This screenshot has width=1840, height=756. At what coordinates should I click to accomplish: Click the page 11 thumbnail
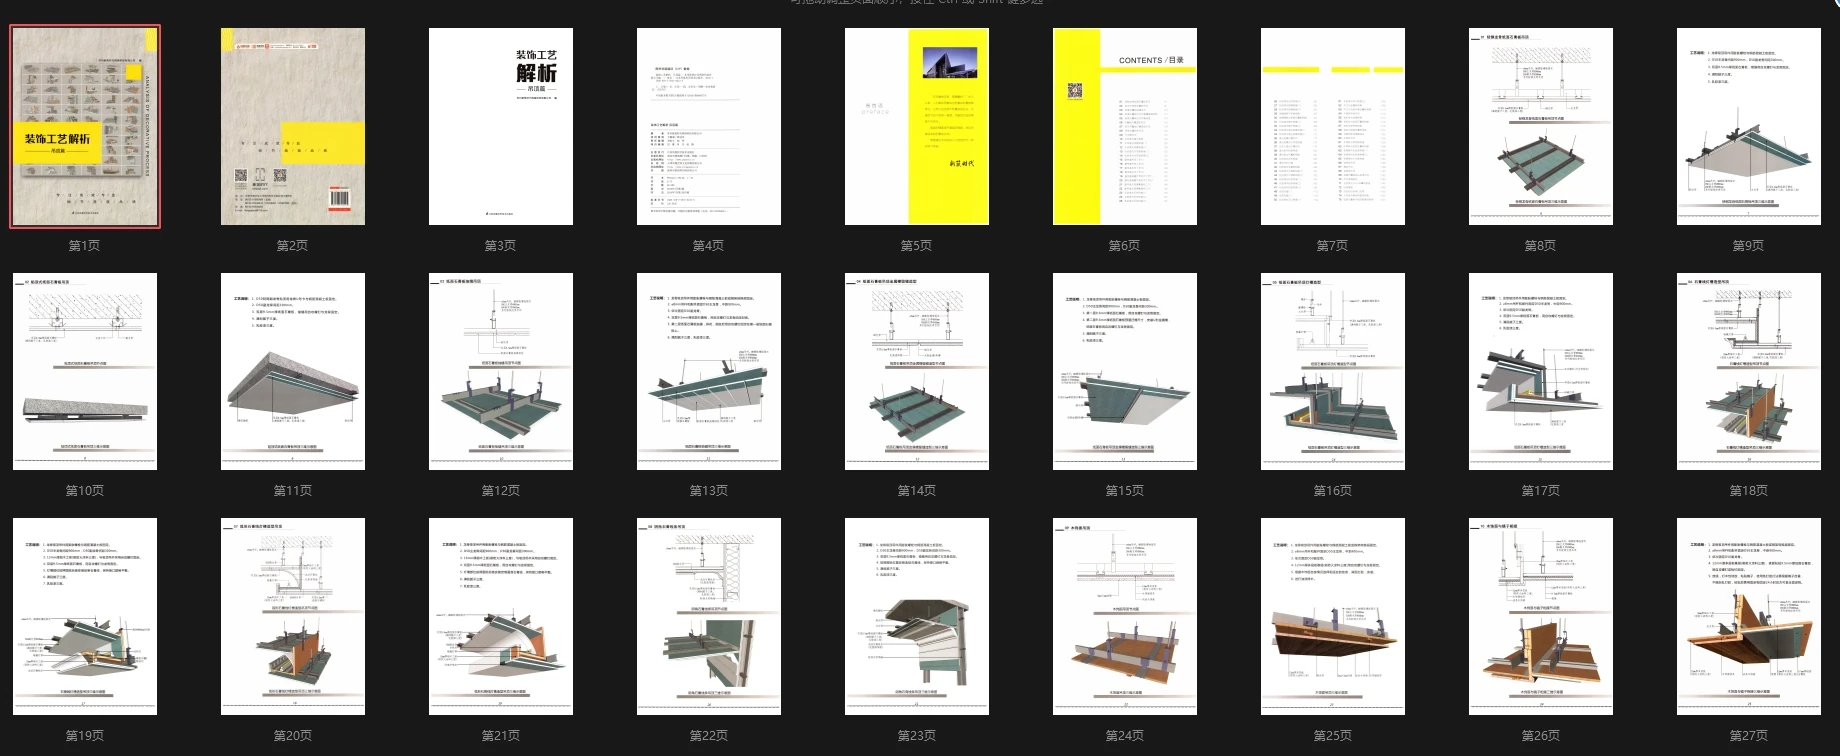coord(293,371)
